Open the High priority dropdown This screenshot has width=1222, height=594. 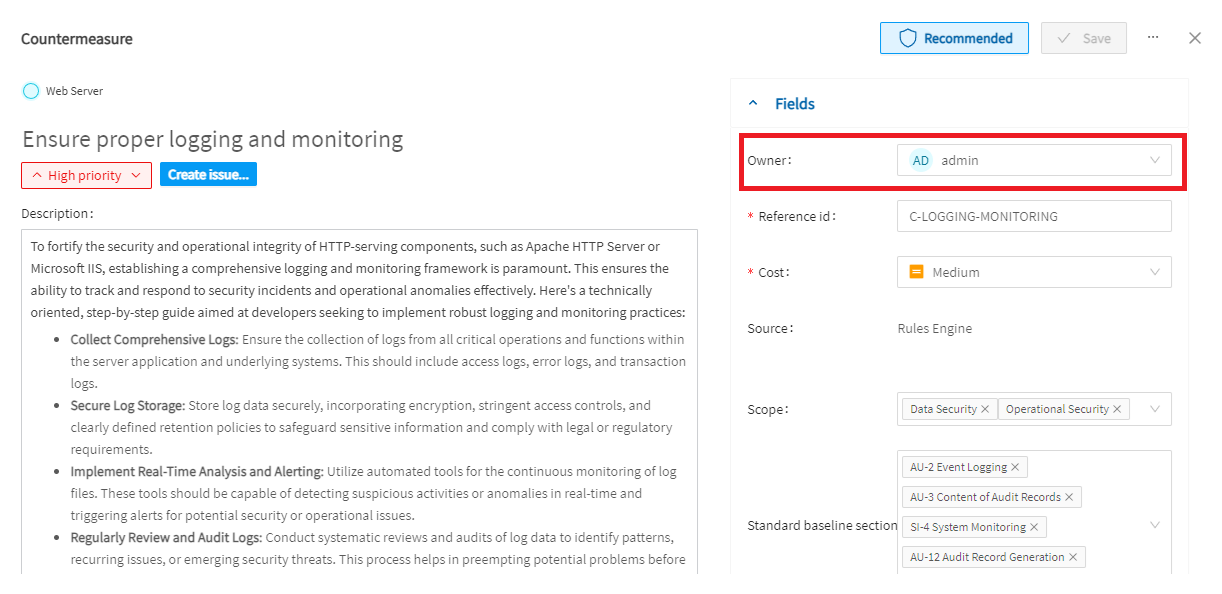pyautogui.click(x=86, y=175)
